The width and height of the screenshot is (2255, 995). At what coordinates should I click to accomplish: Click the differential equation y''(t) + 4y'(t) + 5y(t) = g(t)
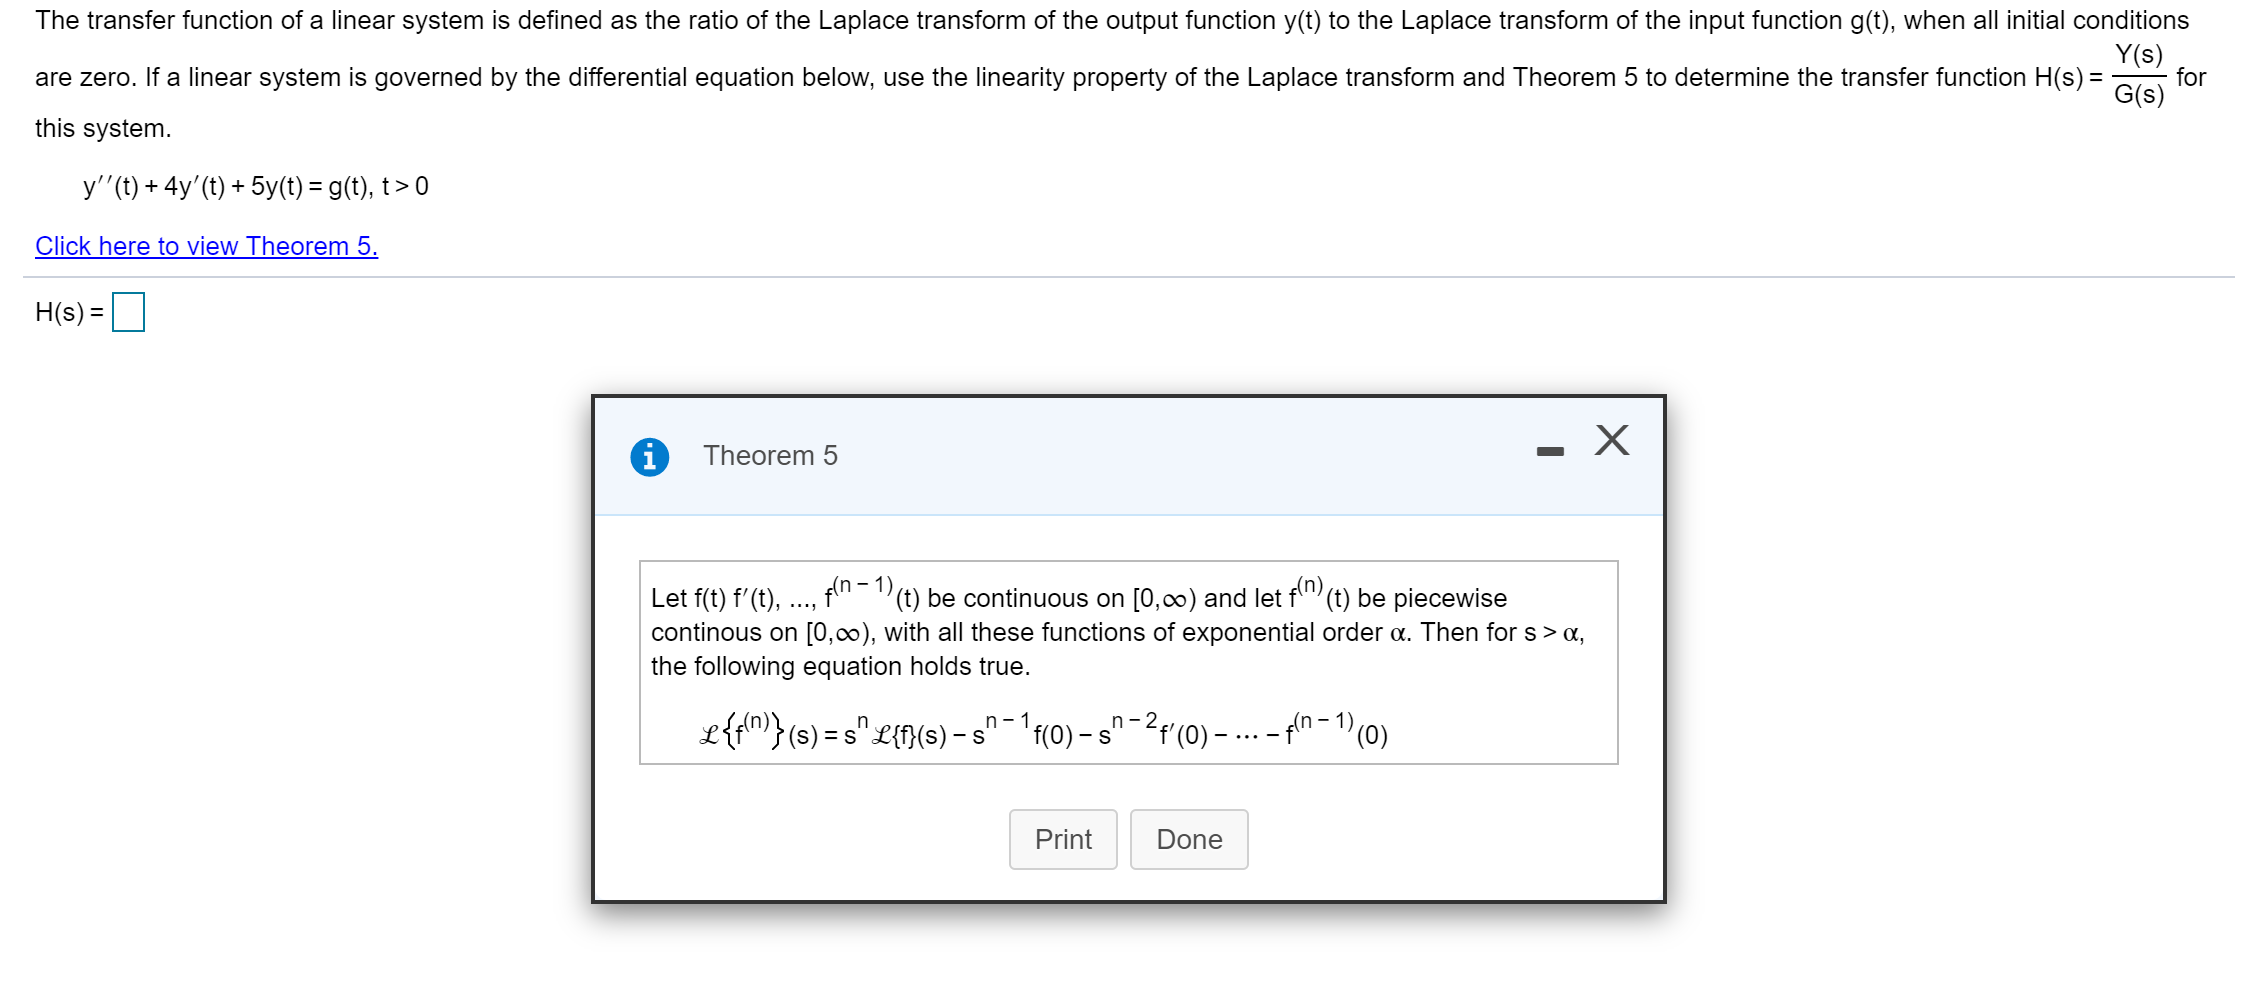click(256, 186)
